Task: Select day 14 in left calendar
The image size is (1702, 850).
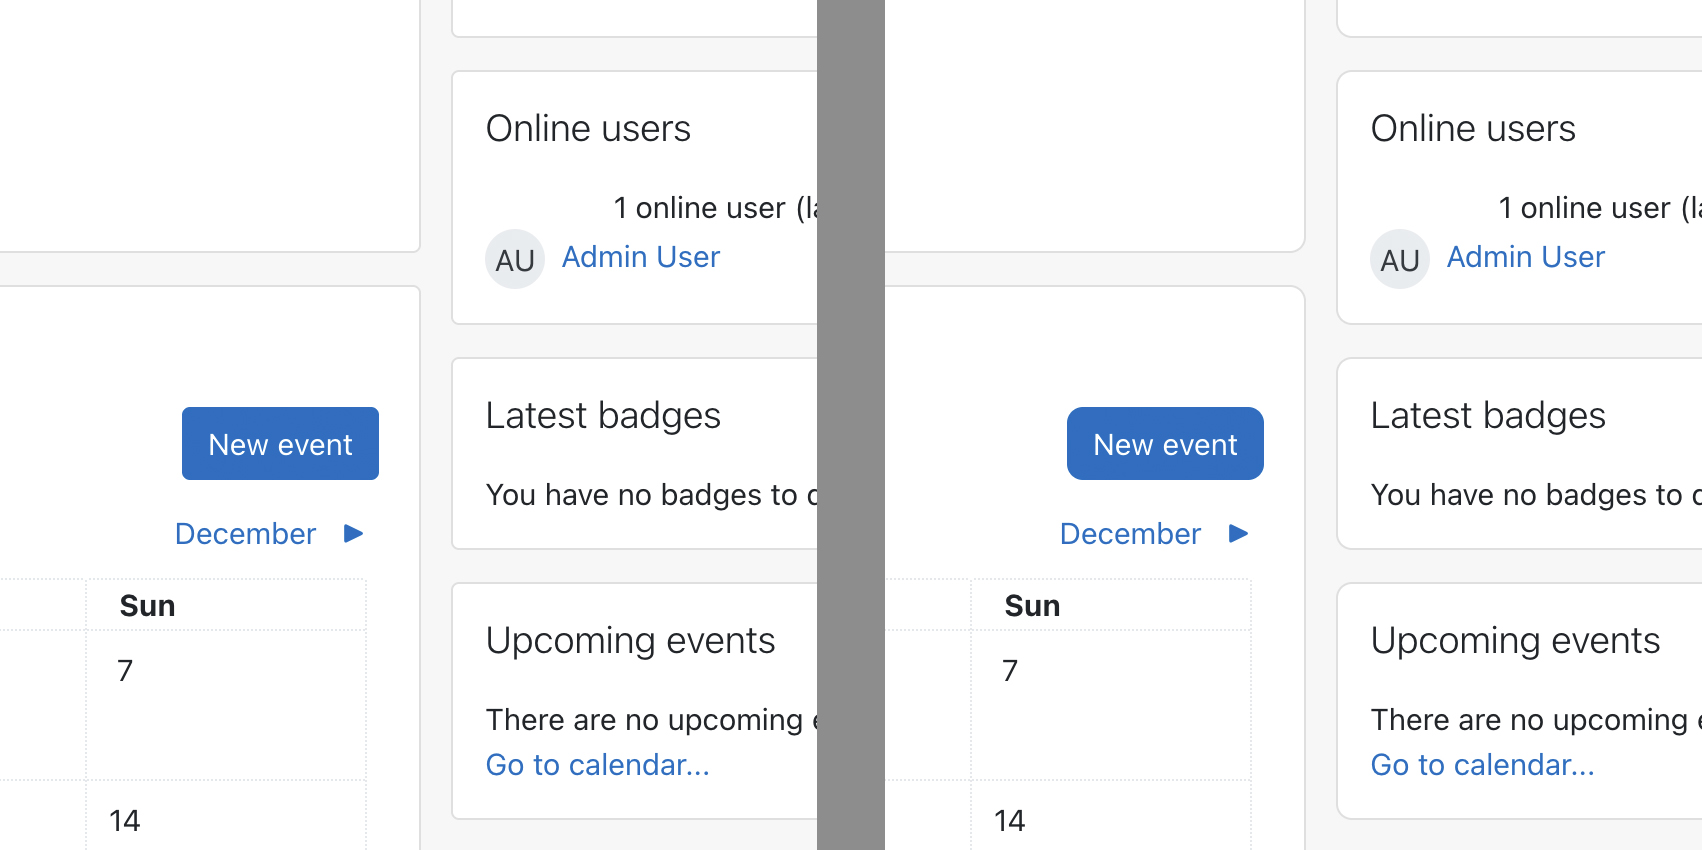Action: (125, 821)
